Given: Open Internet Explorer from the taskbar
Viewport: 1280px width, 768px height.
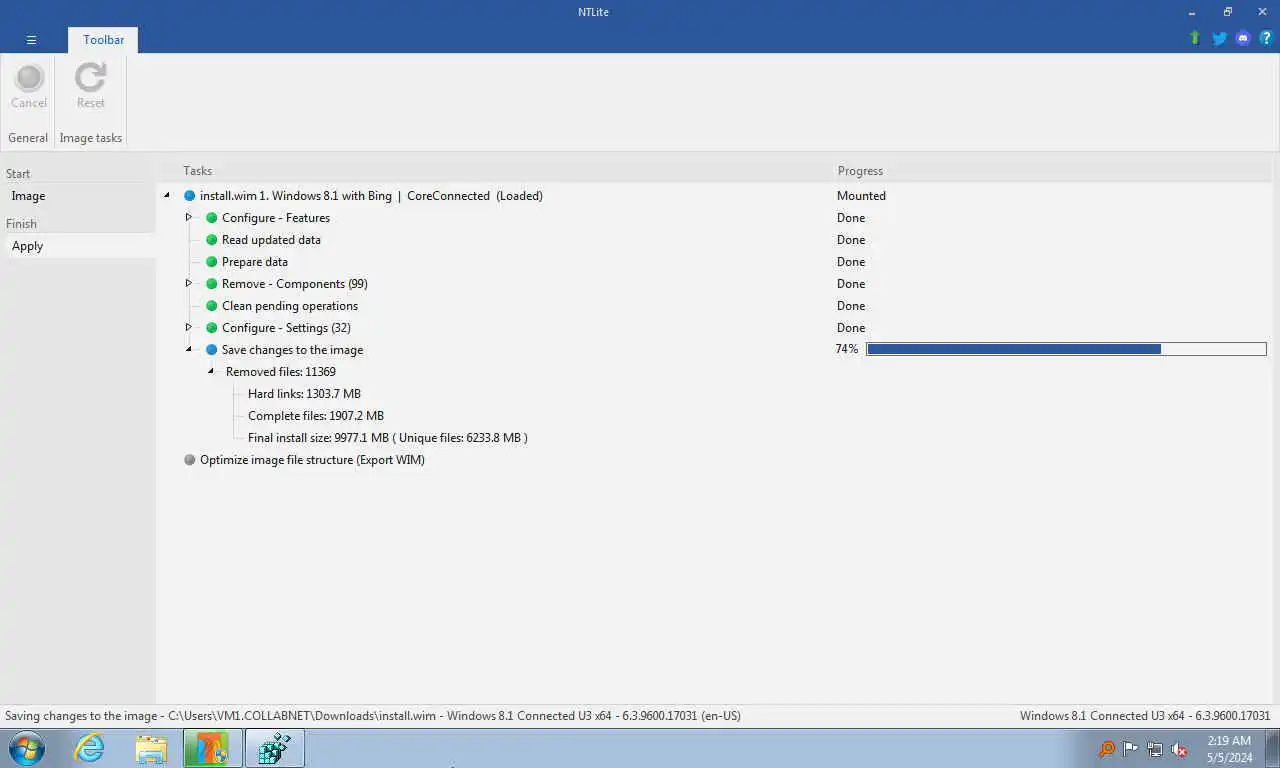Looking at the screenshot, I should [90, 748].
